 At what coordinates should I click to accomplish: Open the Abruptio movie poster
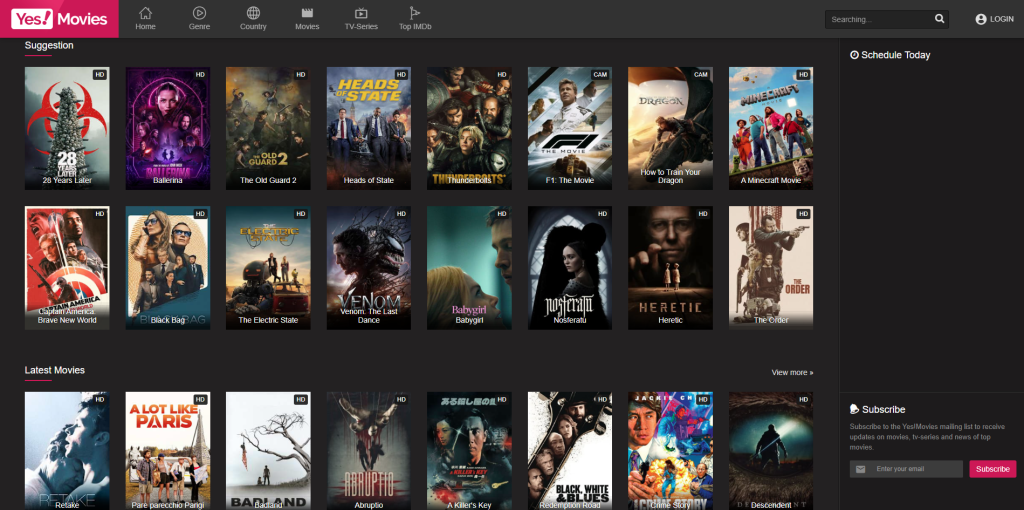click(369, 451)
